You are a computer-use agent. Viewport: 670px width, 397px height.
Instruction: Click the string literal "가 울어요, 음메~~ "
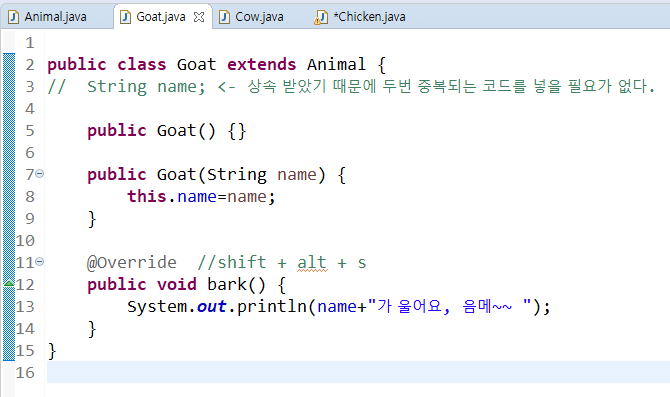point(450,306)
